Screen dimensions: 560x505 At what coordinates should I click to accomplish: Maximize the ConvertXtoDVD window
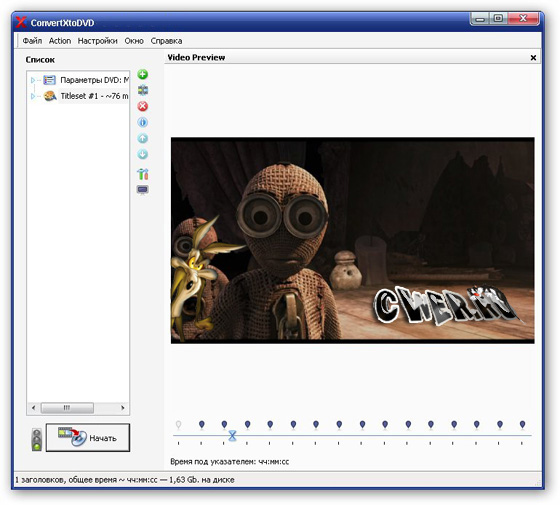click(x=498, y=19)
